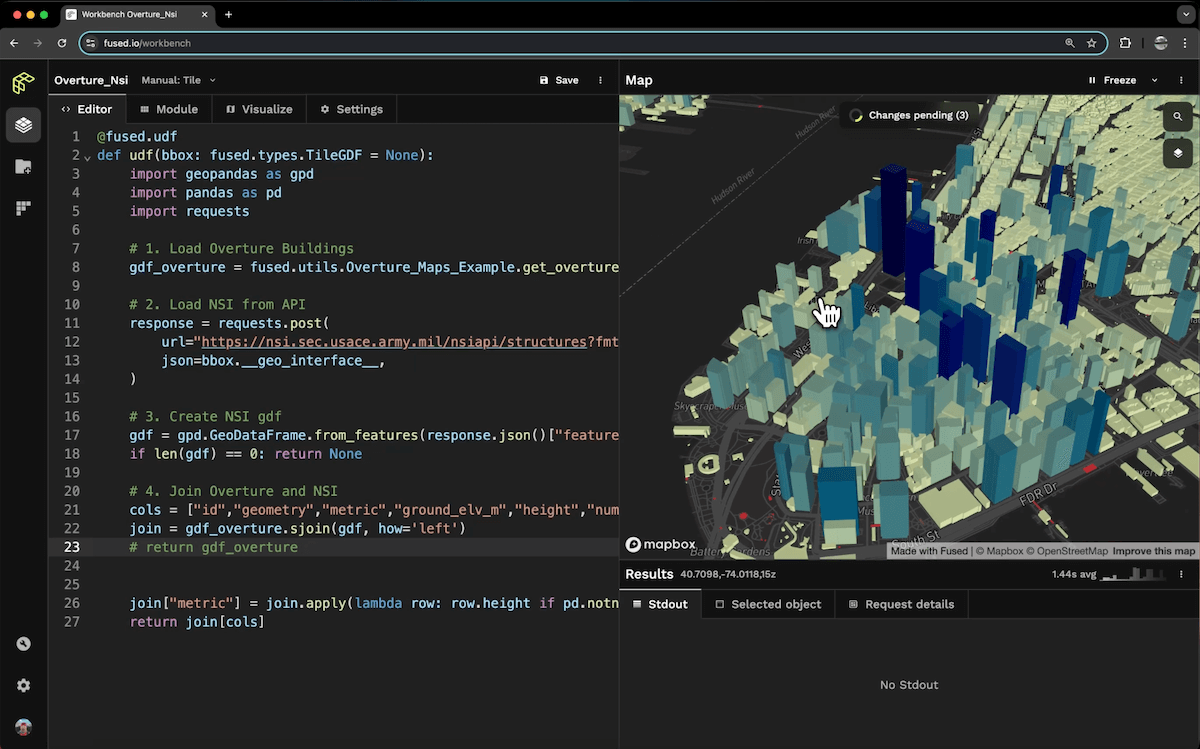The image size is (1200, 749).
Task: Select the Stdout results tab
Action: (660, 604)
